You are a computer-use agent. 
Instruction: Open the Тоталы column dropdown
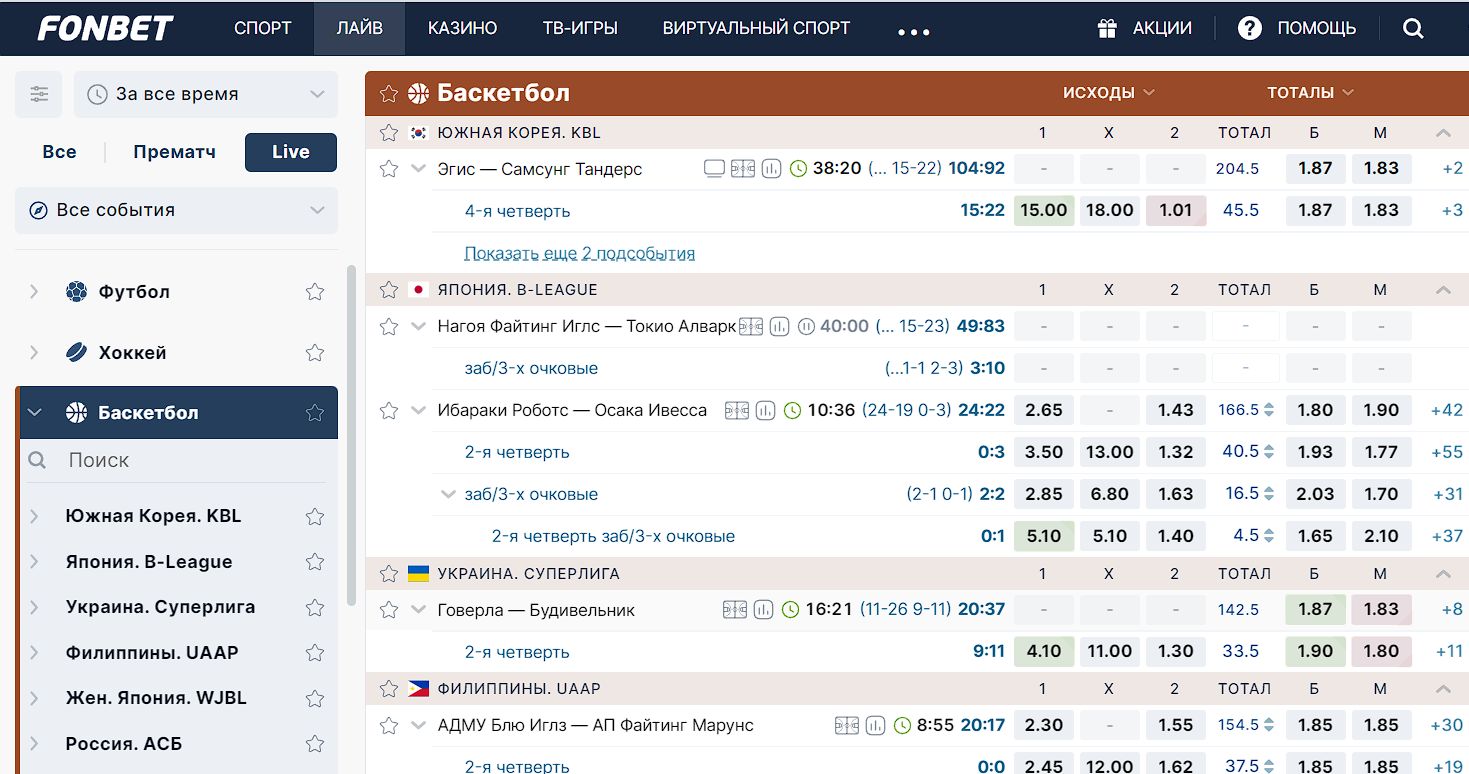pyautogui.click(x=1311, y=93)
